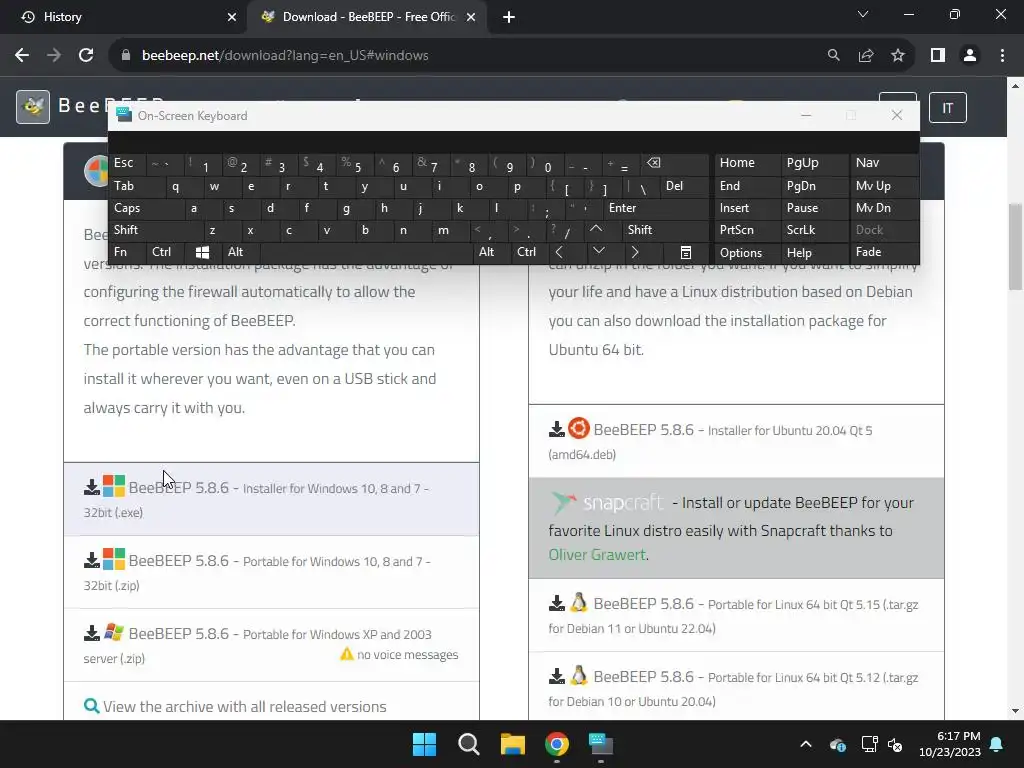The width and height of the screenshot is (1024, 768).
Task: Open taskbar Search
Action: point(468,744)
